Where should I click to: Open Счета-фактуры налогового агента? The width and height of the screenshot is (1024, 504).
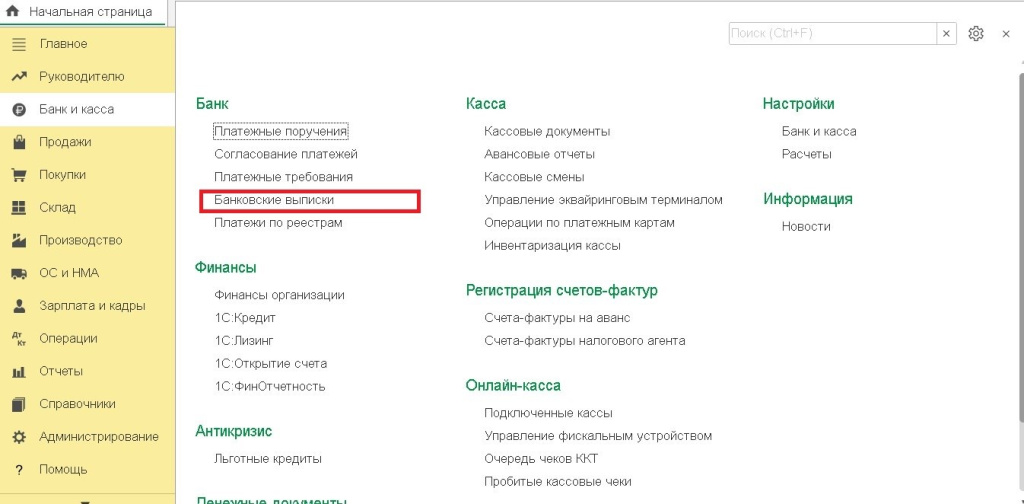coord(584,341)
